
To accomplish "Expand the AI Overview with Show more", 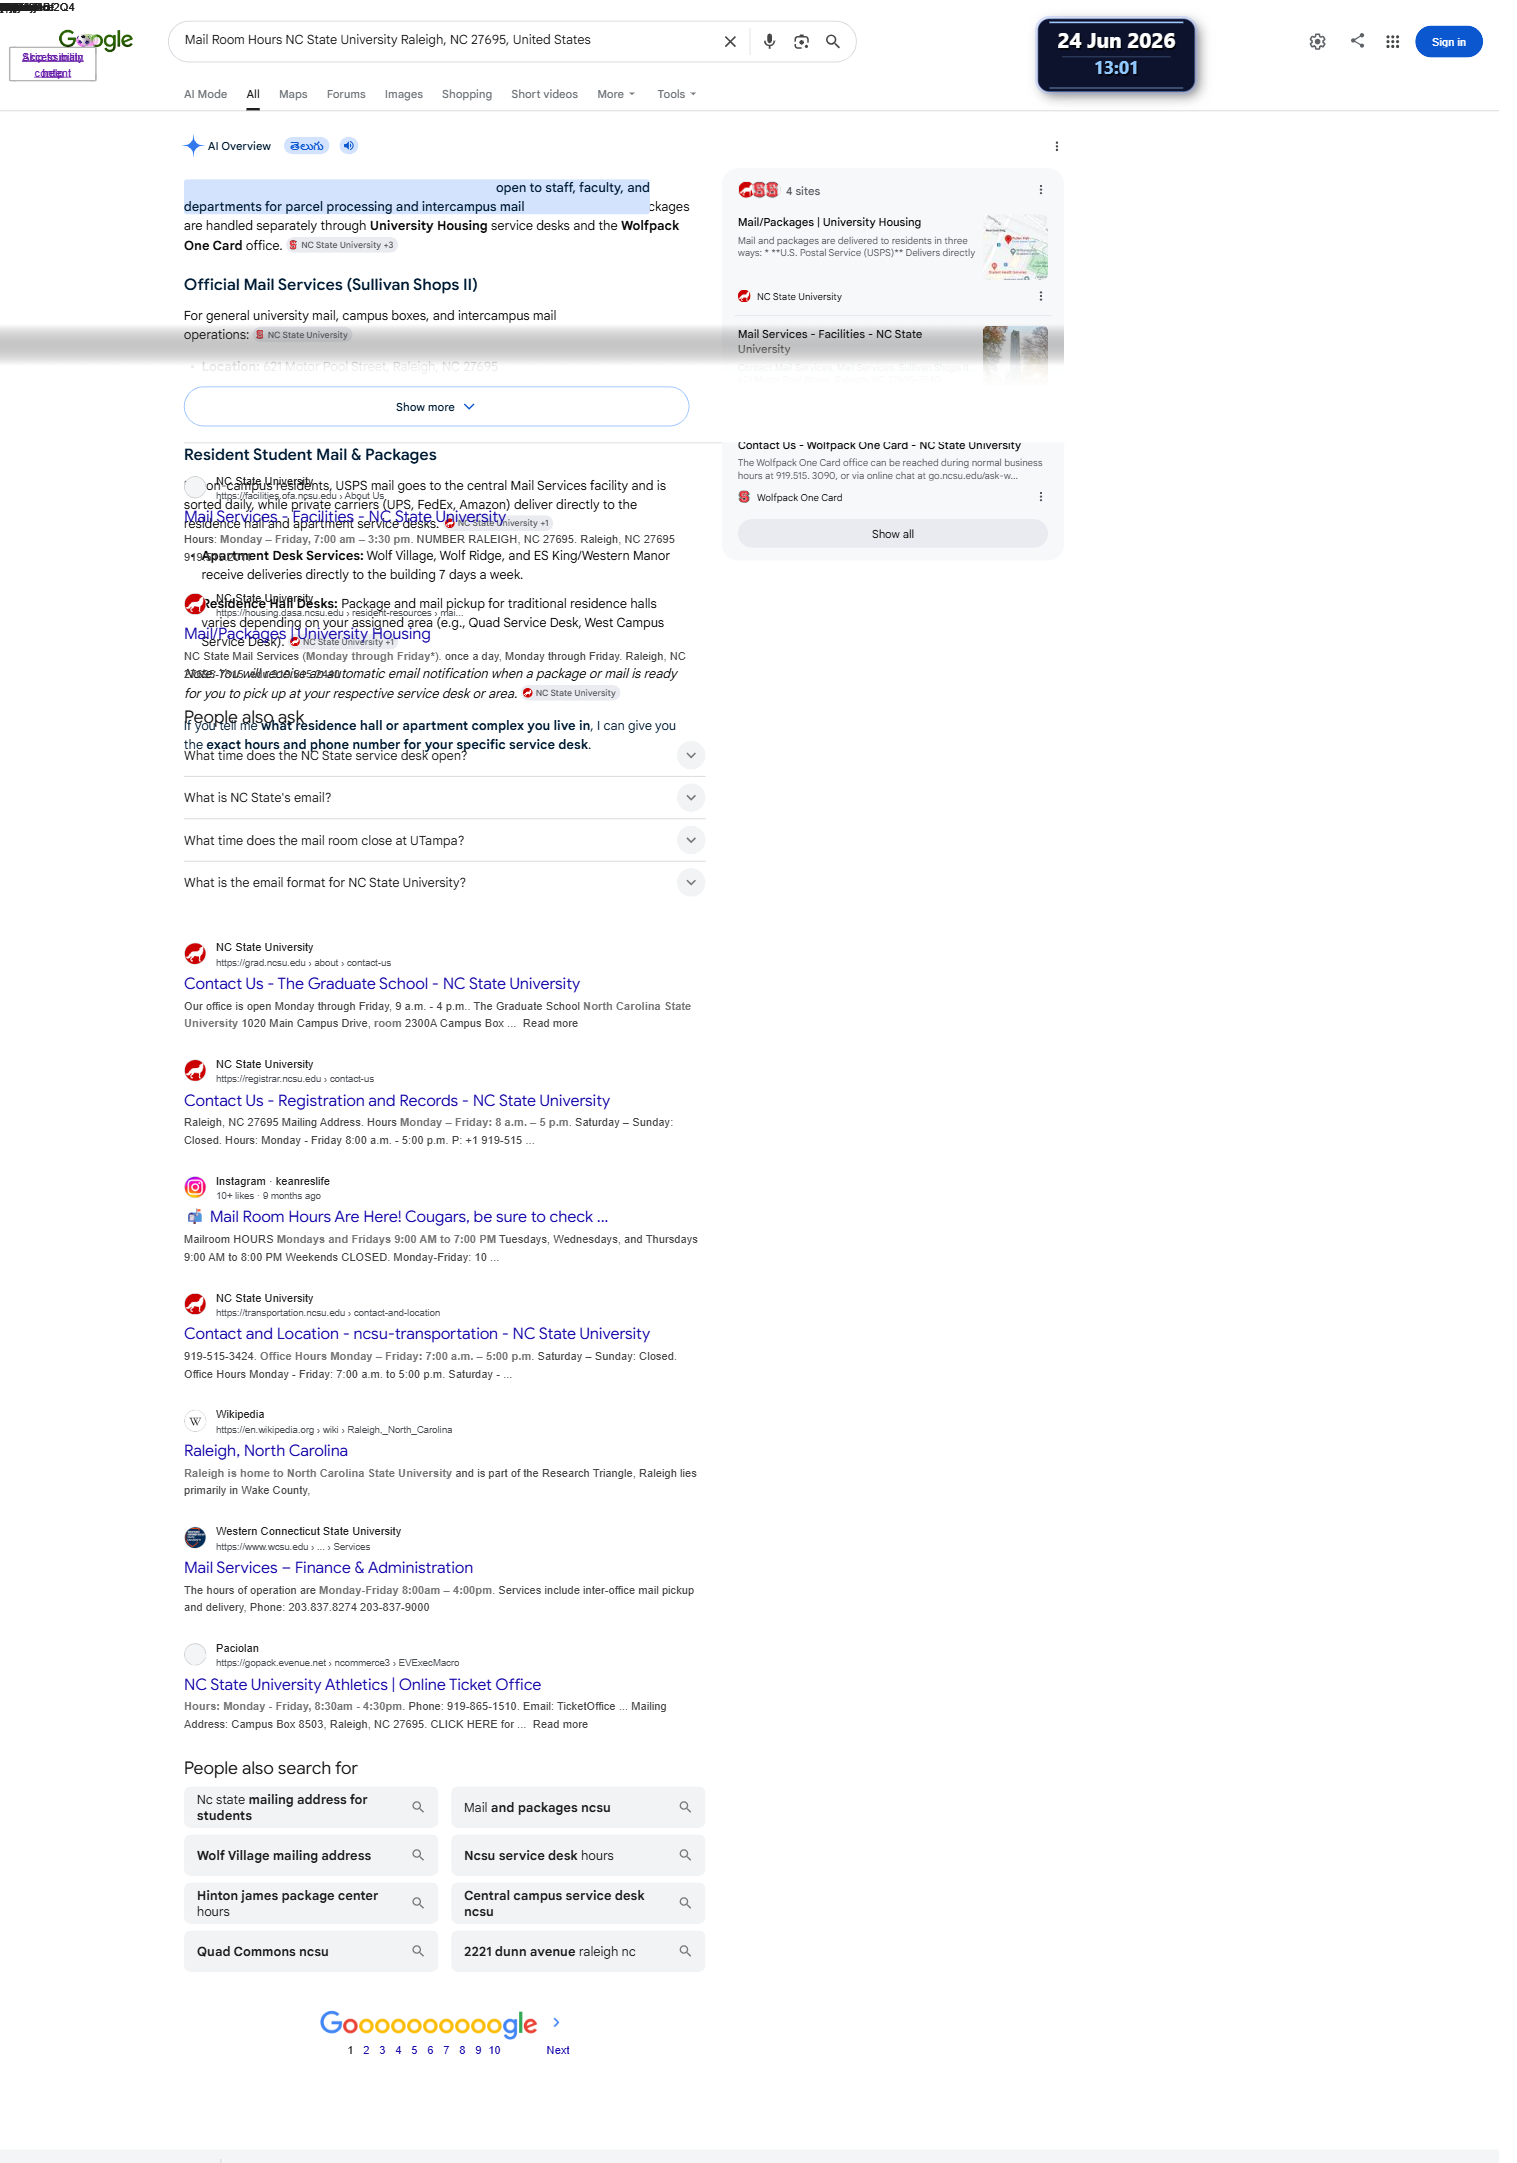I will 436,407.
